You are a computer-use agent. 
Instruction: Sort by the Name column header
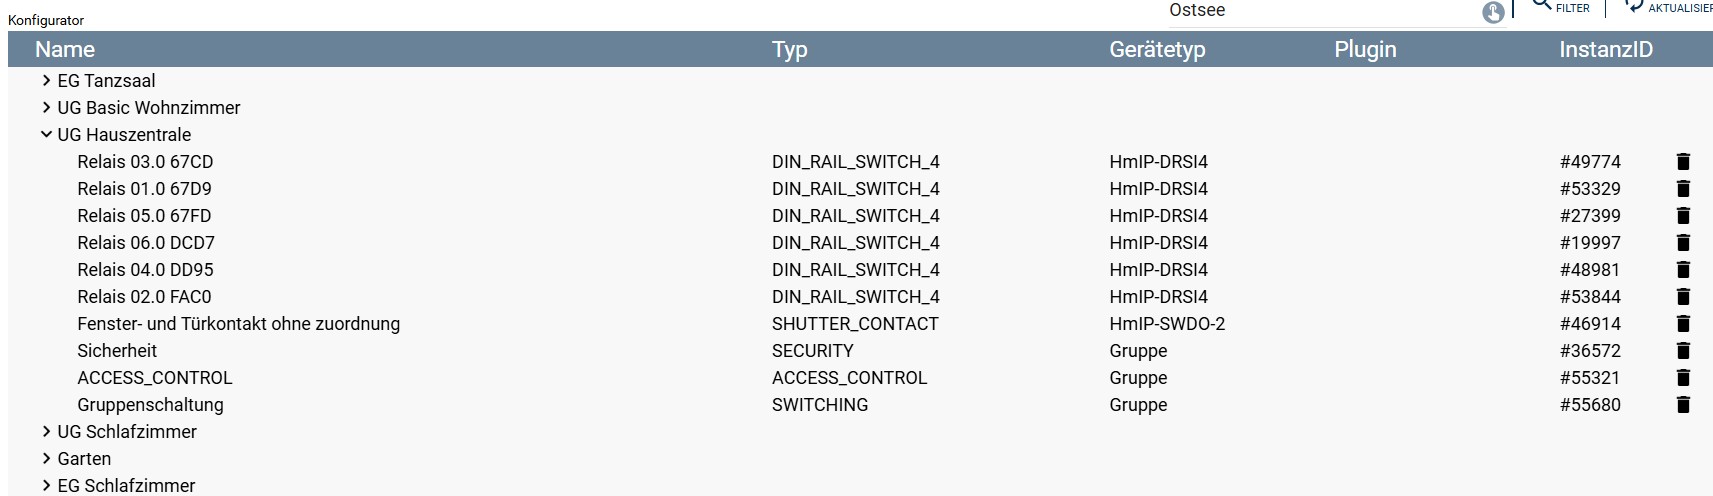pyautogui.click(x=65, y=49)
